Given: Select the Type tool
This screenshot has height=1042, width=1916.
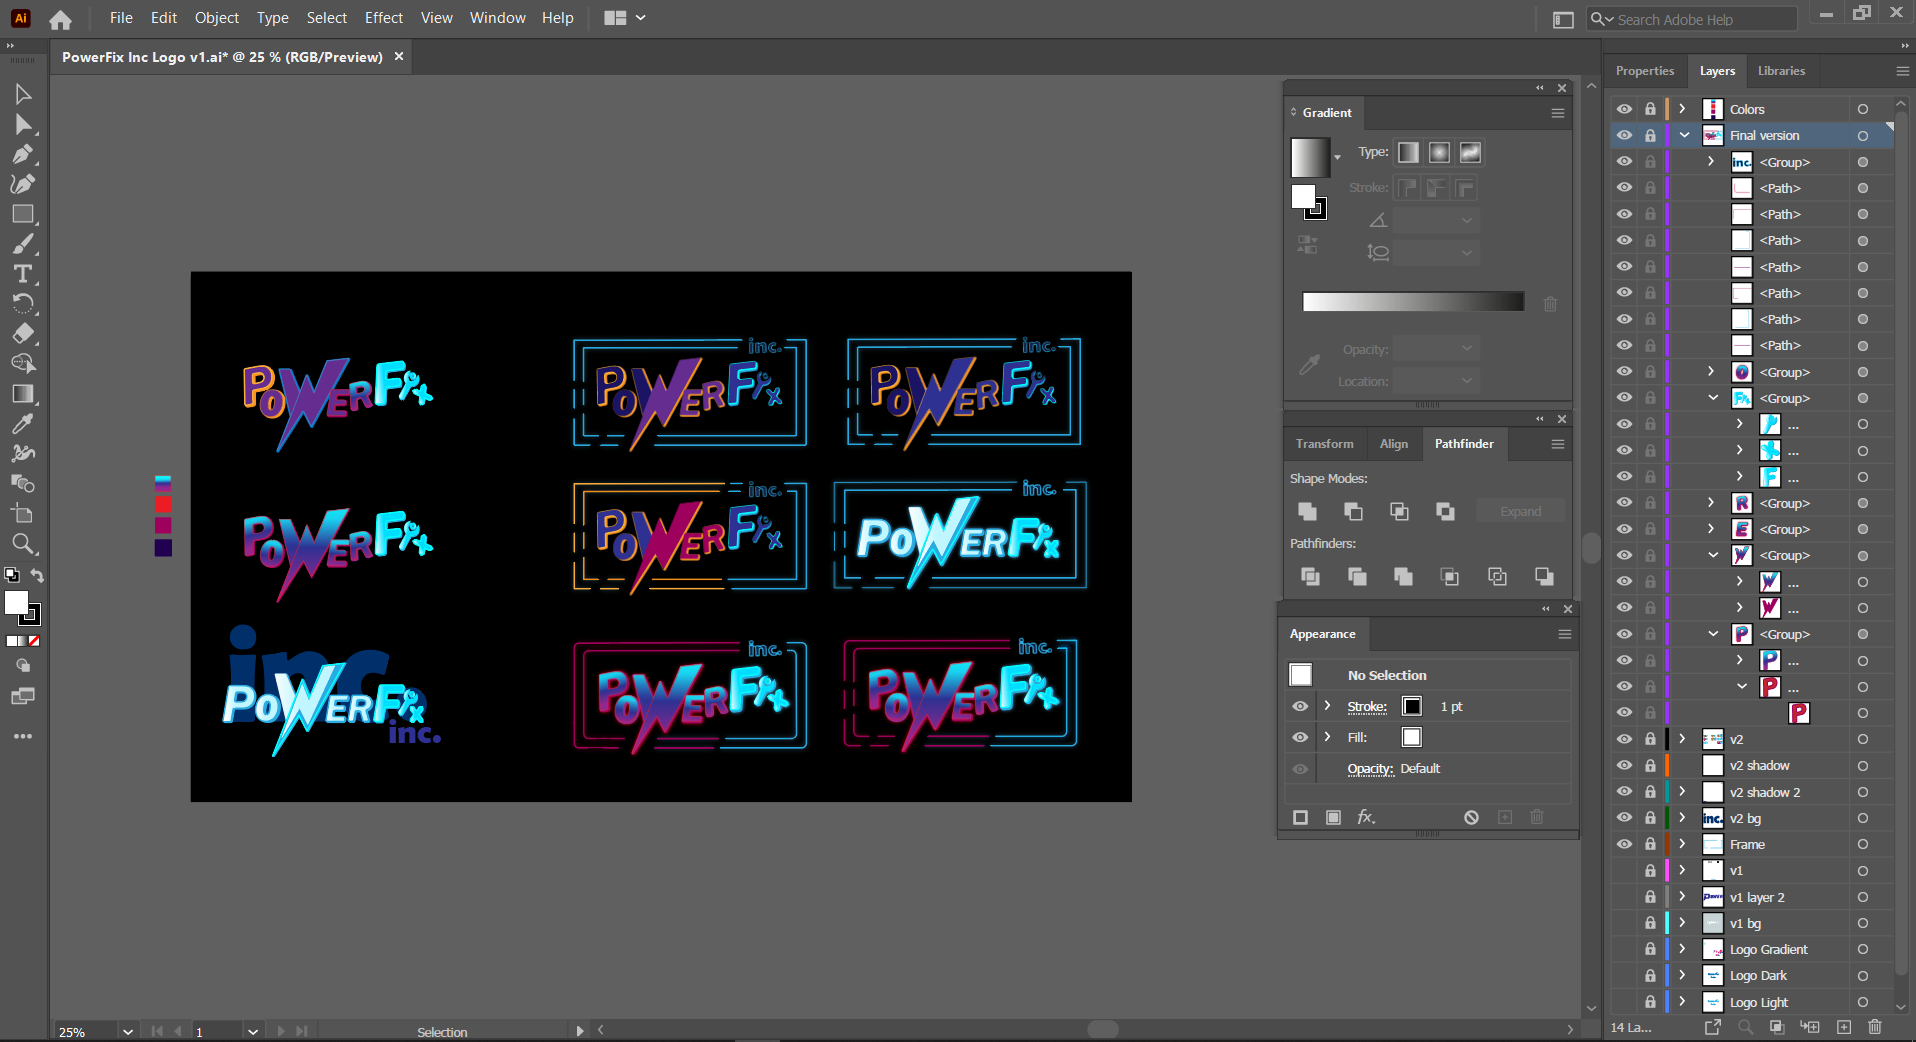Looking at the screenshot, I should [x=23, y=274].
